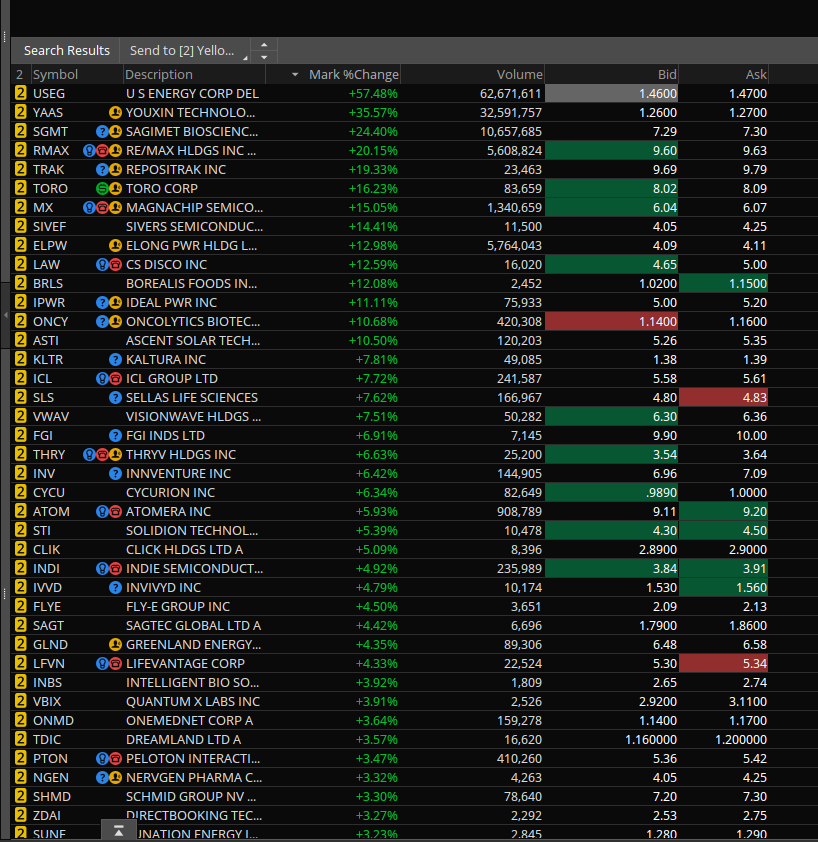Screen dimensions: 818x842
Task: Click the blue lightbulb icon on the PTON row
Action: point(102,759)
